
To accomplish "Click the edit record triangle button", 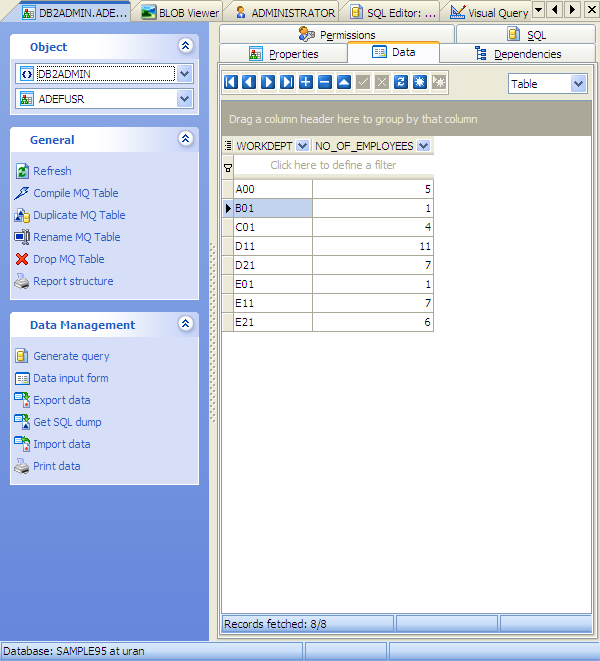I will pos(344,82).
